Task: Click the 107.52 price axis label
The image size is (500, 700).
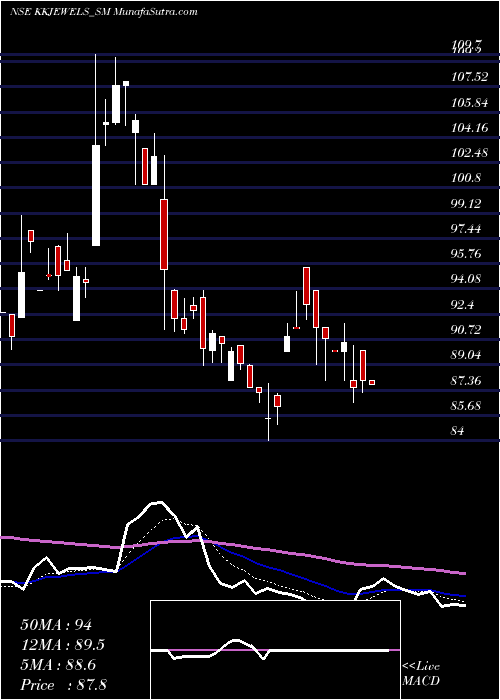Action: tap(470, 77)
